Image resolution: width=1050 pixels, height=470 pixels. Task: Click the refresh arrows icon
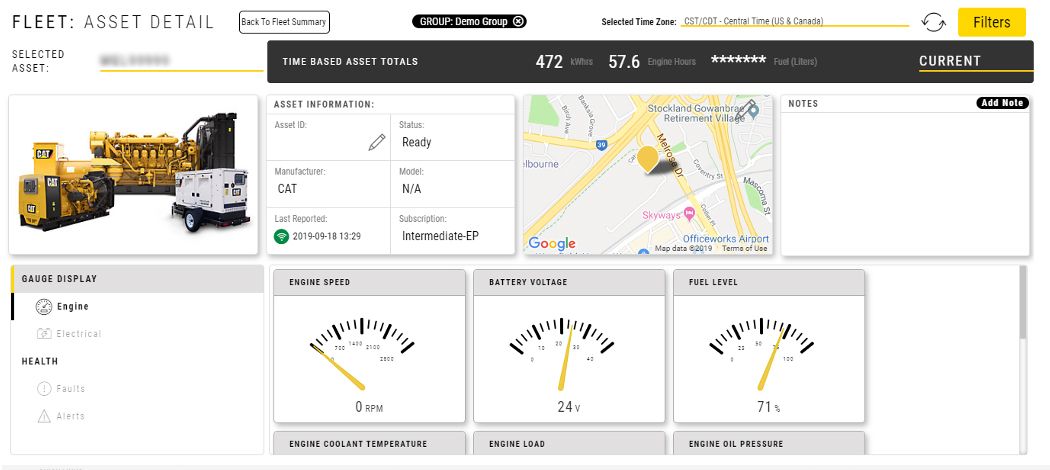coord(933,22)
